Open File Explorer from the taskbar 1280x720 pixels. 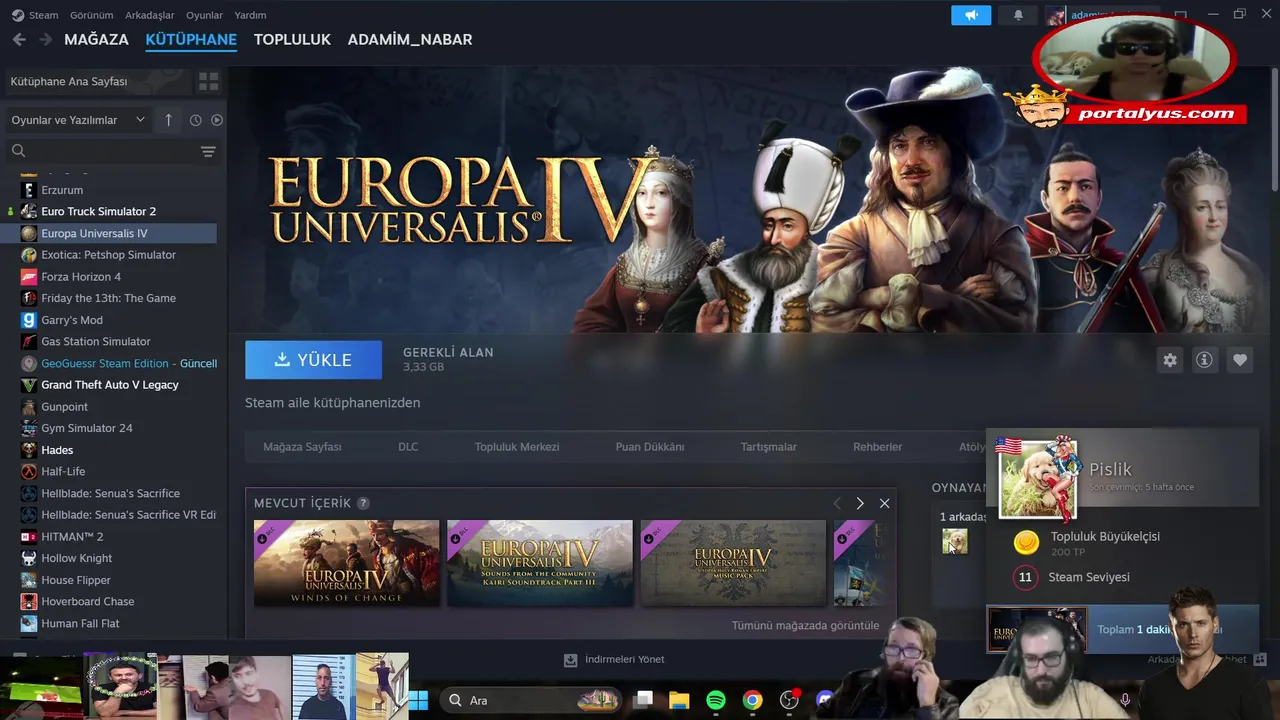point(679,700)
